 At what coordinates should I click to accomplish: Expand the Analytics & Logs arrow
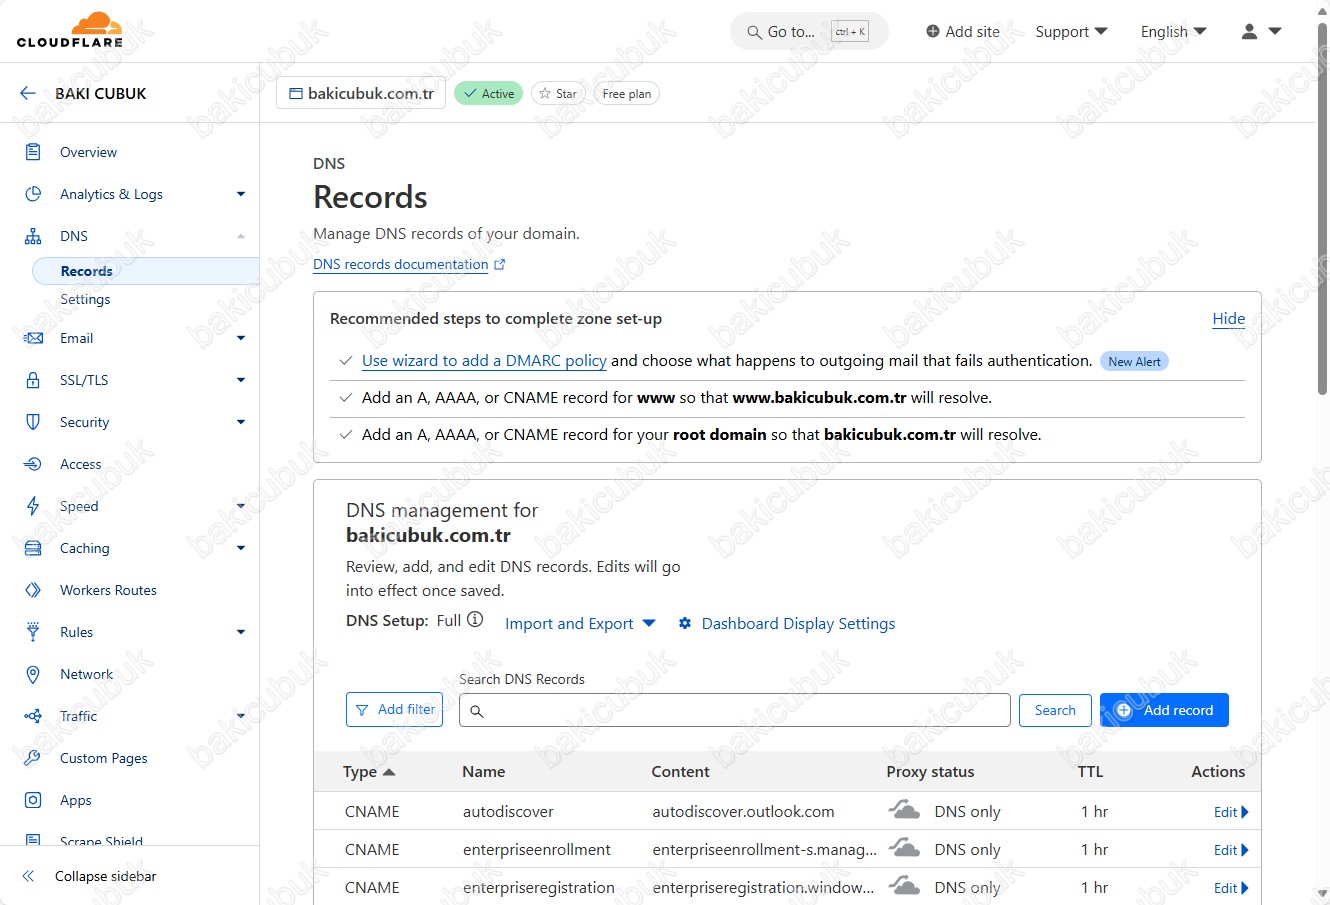[240, 194]
